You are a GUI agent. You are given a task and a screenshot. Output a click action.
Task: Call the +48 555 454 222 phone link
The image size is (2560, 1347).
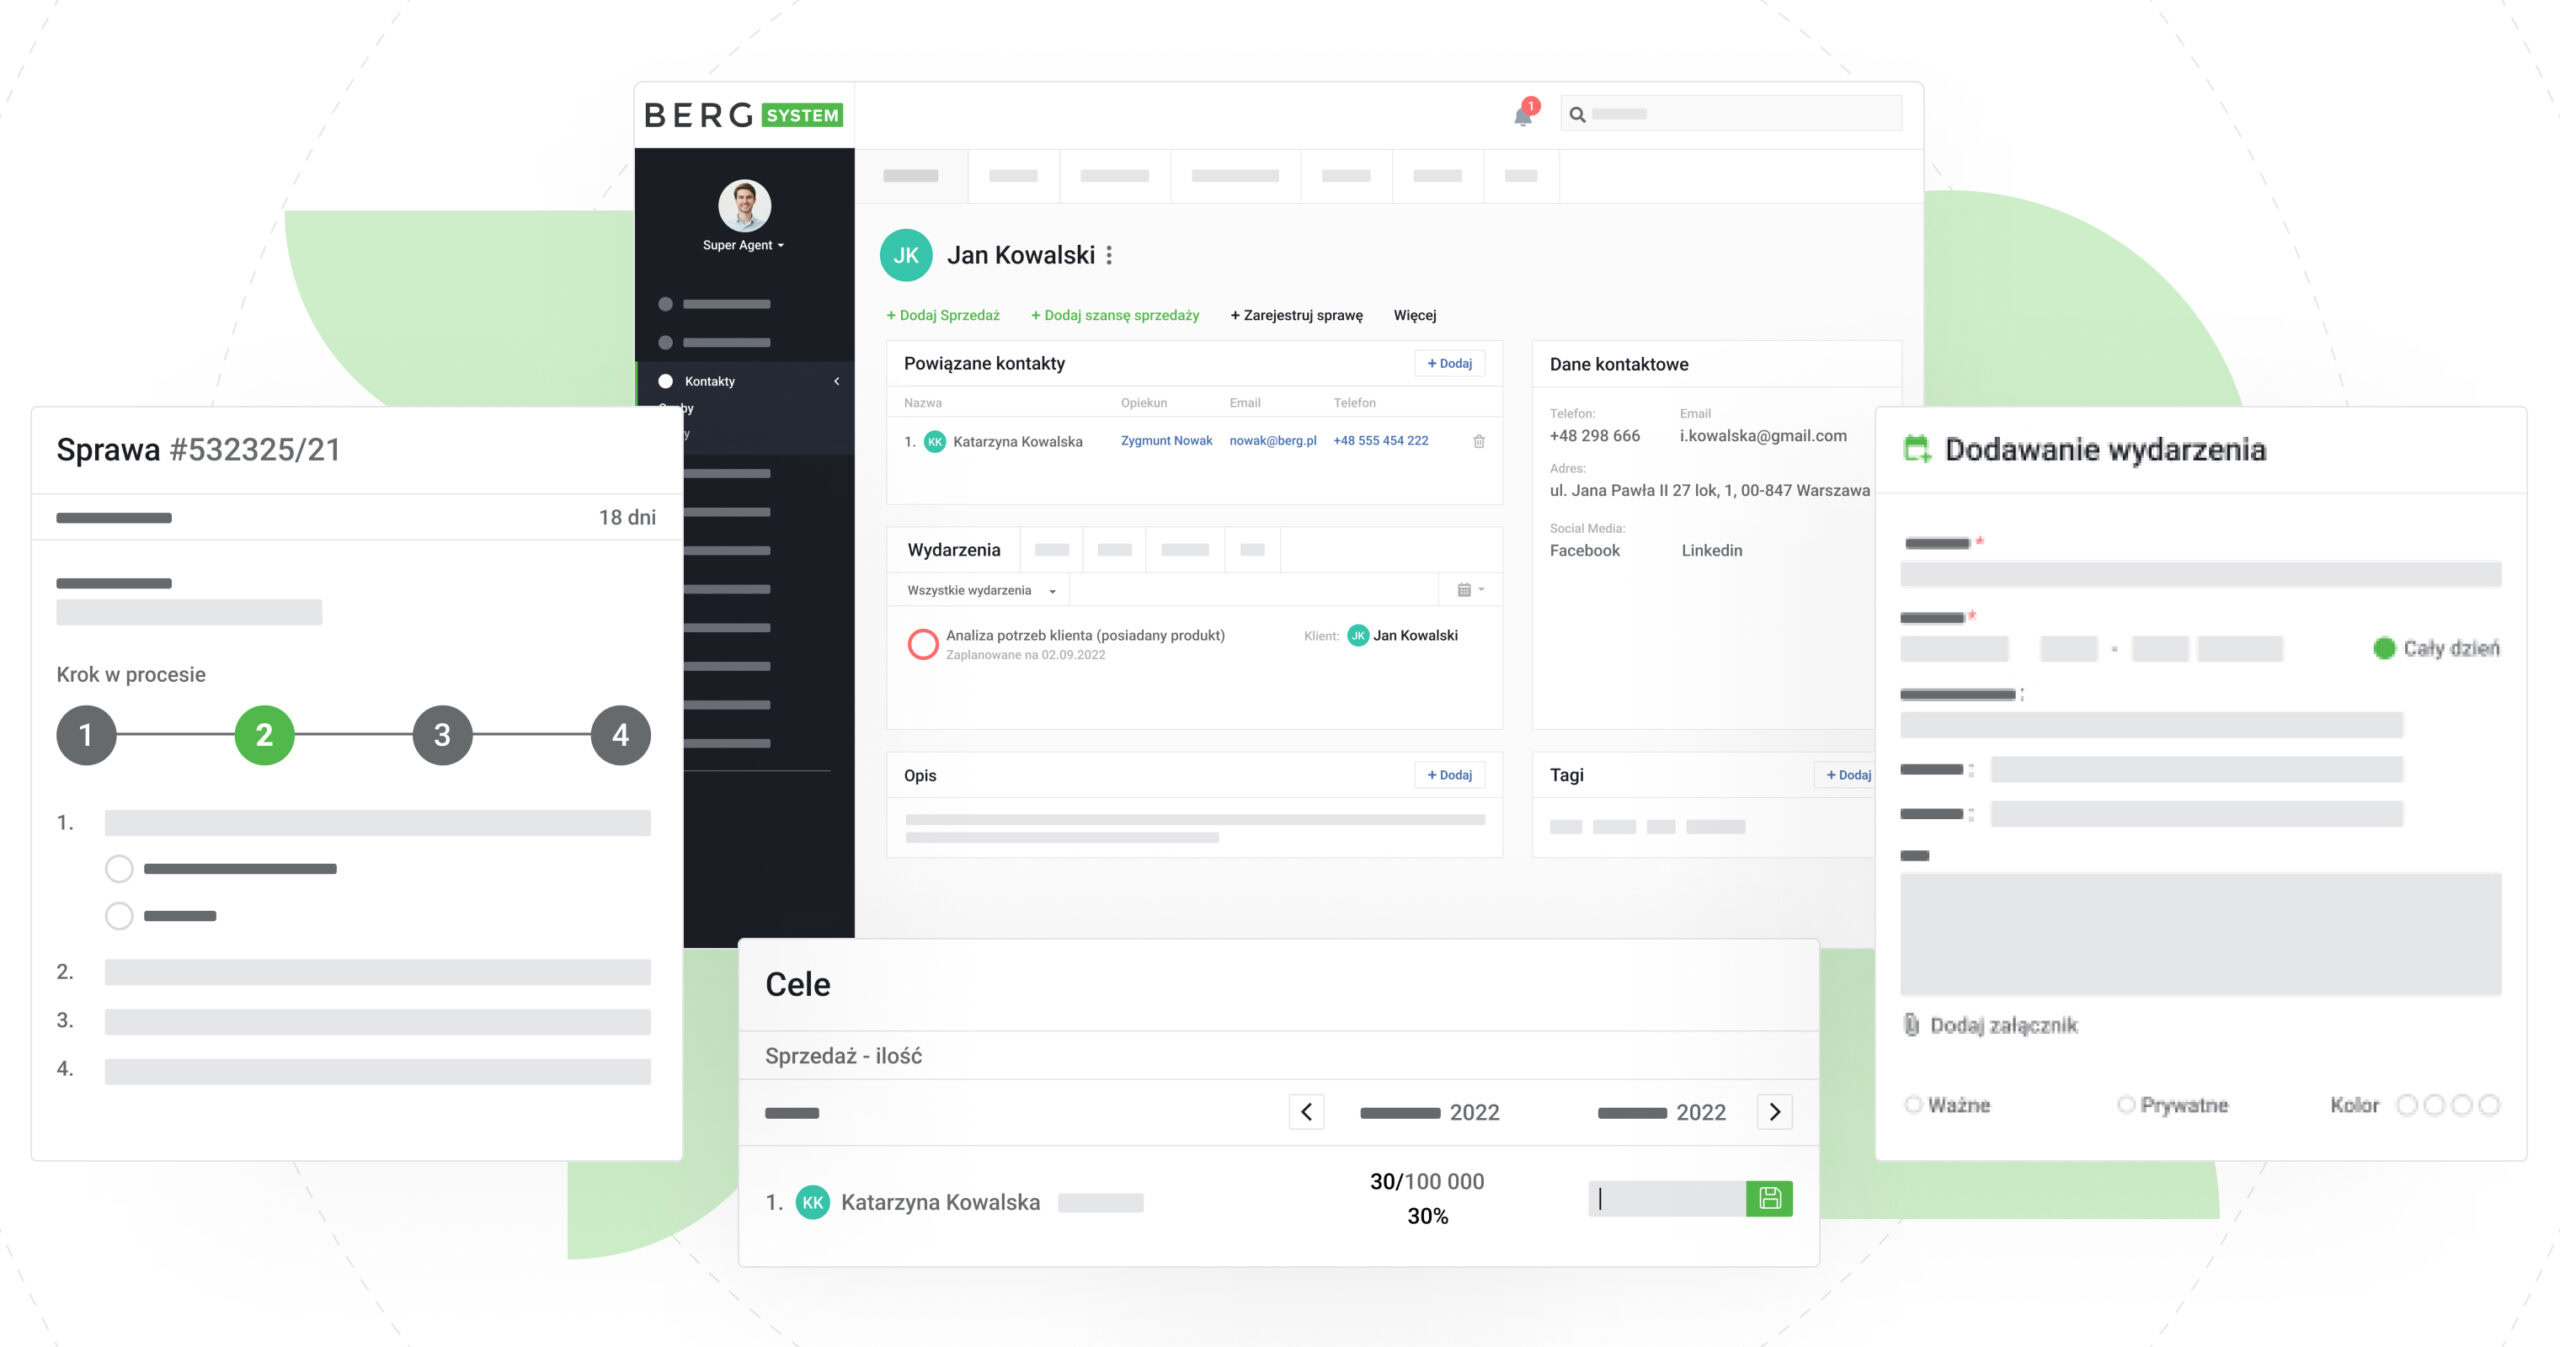[x=1381, y=441]
